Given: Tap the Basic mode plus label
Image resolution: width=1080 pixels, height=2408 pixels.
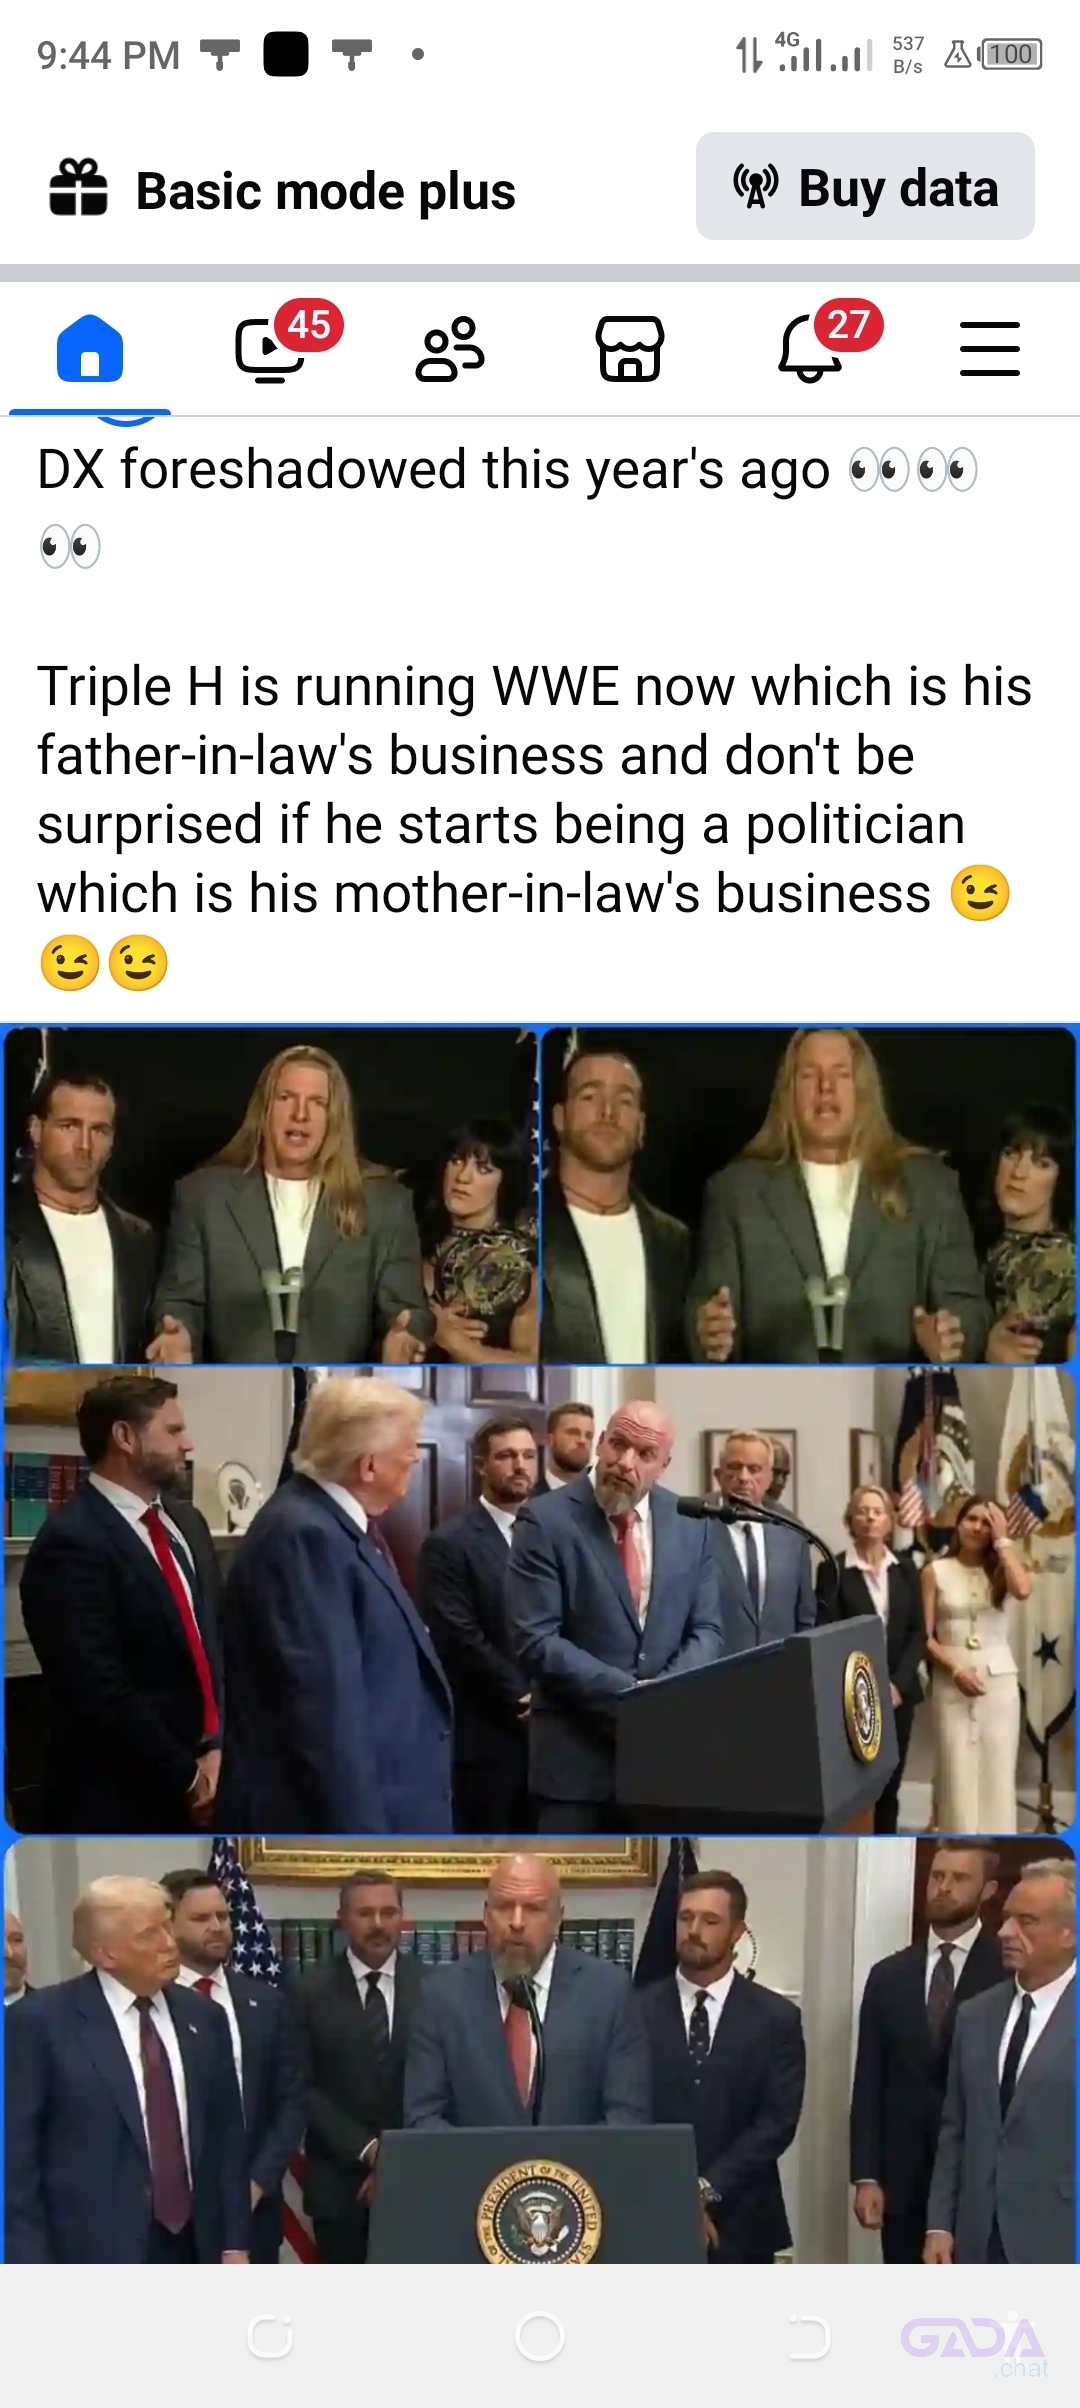Looking at the screenshot, I should coord(325,191).
